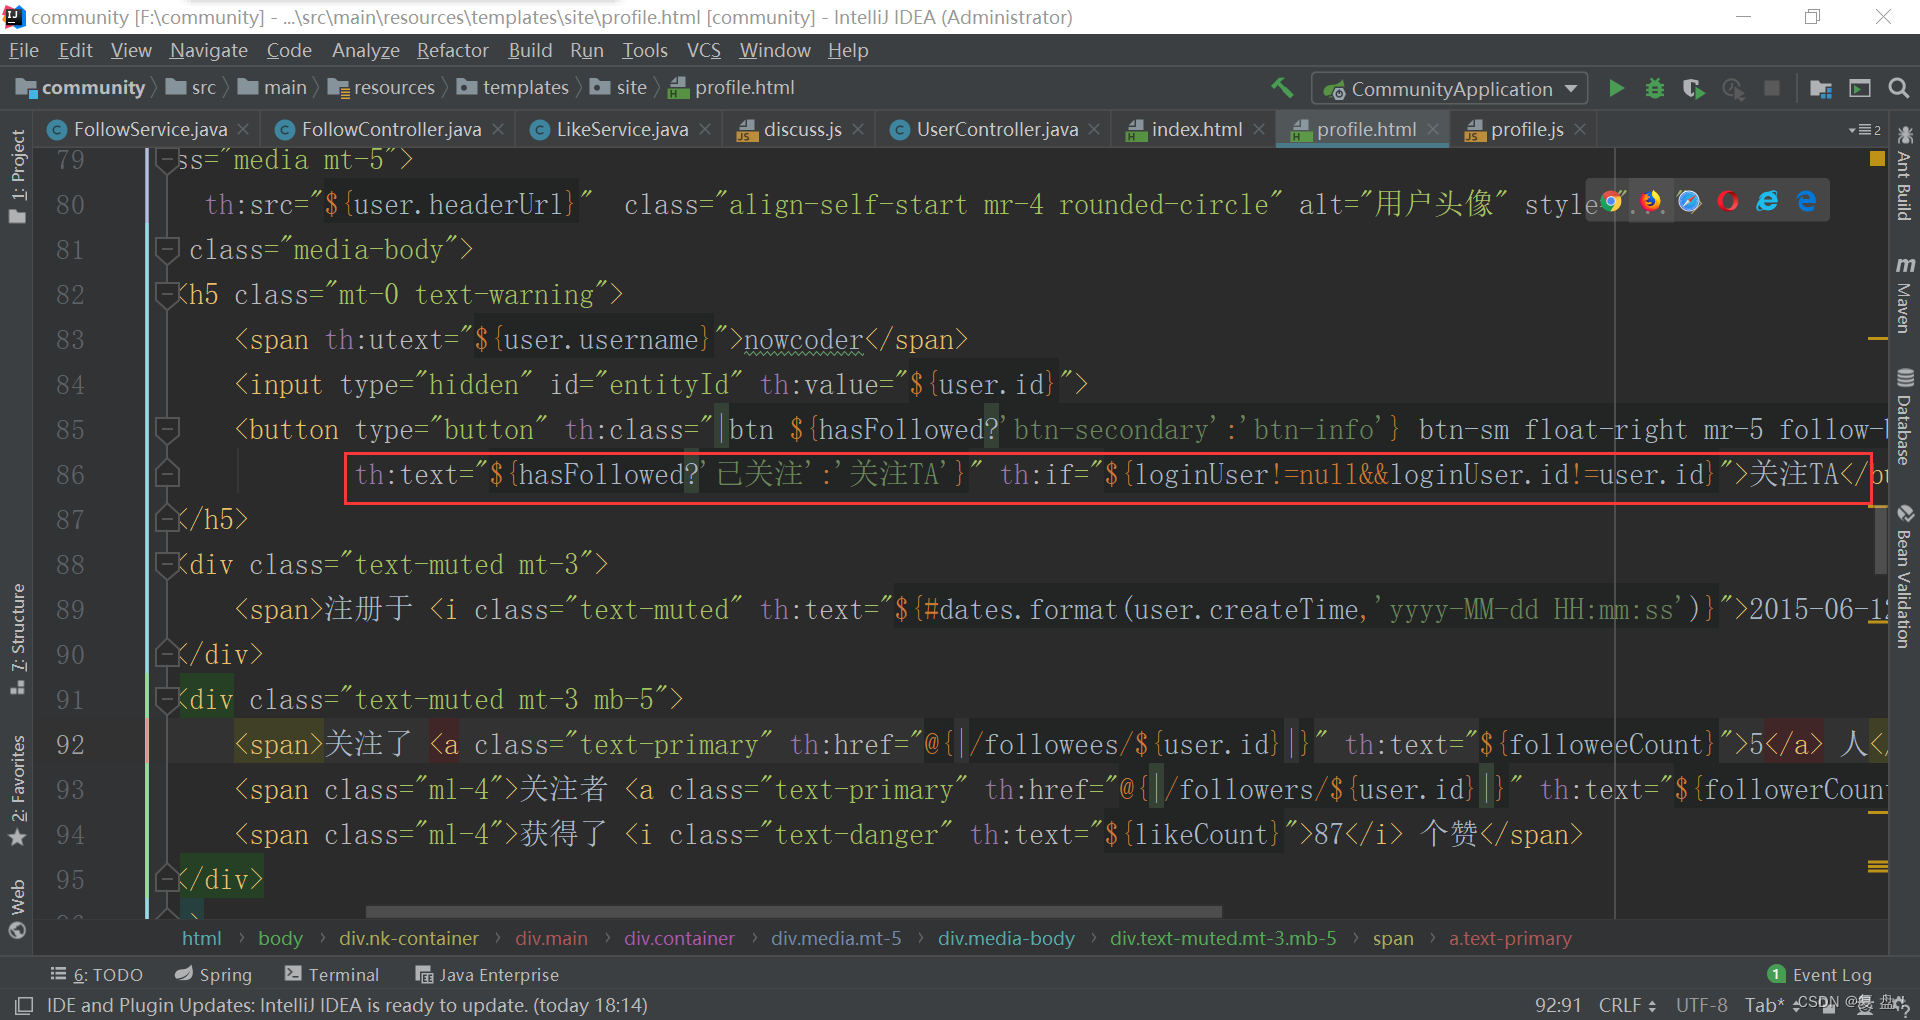Open the Project tool window
This screenshot has height=1020, width=1920.
coord(18,176)
